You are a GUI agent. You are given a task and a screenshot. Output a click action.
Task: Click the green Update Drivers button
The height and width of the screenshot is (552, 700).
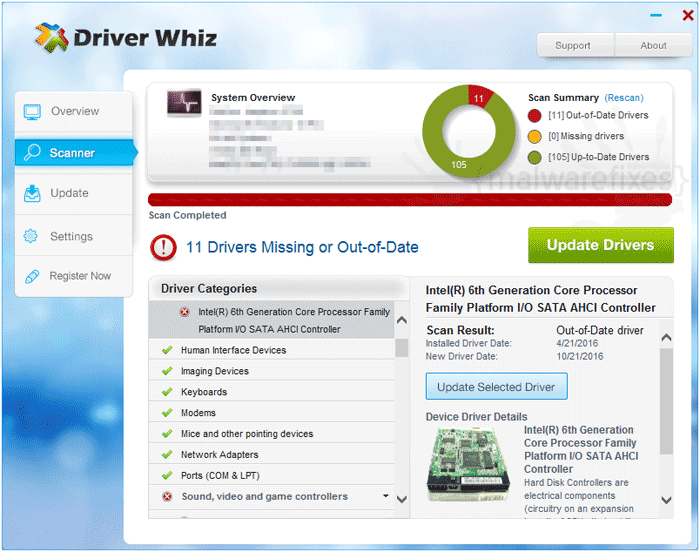600,245
